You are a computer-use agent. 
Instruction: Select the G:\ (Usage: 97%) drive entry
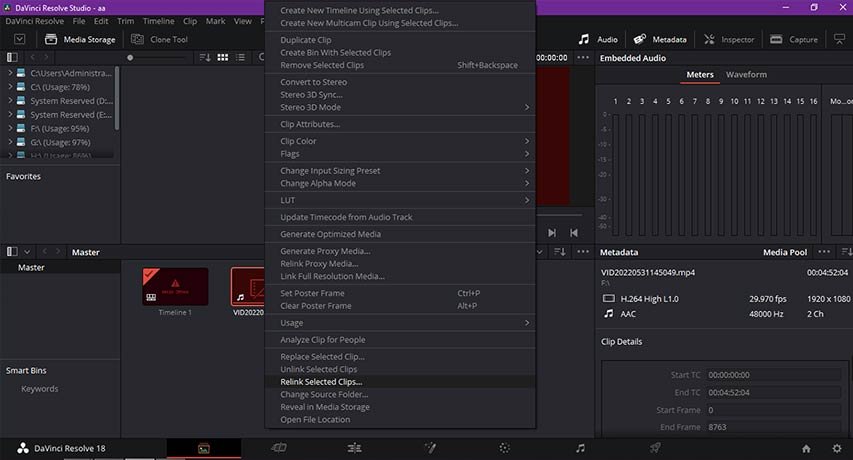[x=60, y=142]
